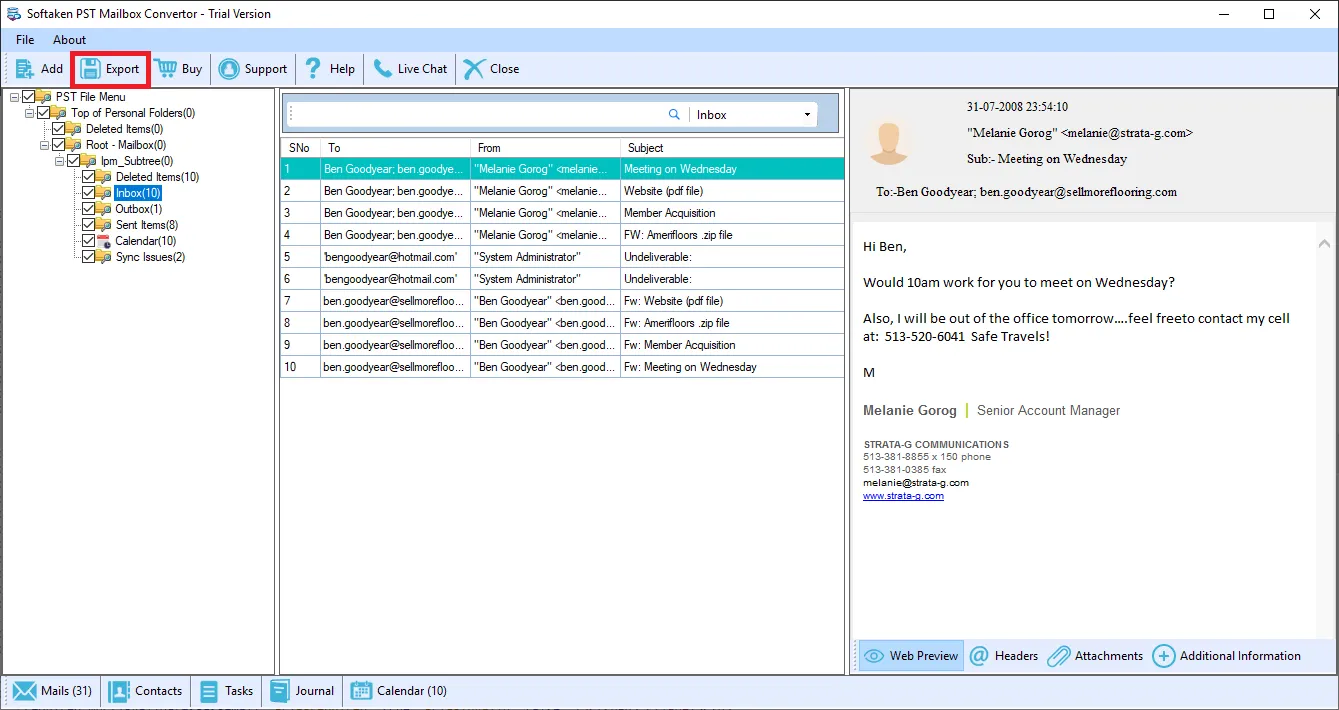This screenshot has width=1339, height=710.
Task: Toggle top-level Deleted Items(0) checkbox
Action: pos(58,129)
